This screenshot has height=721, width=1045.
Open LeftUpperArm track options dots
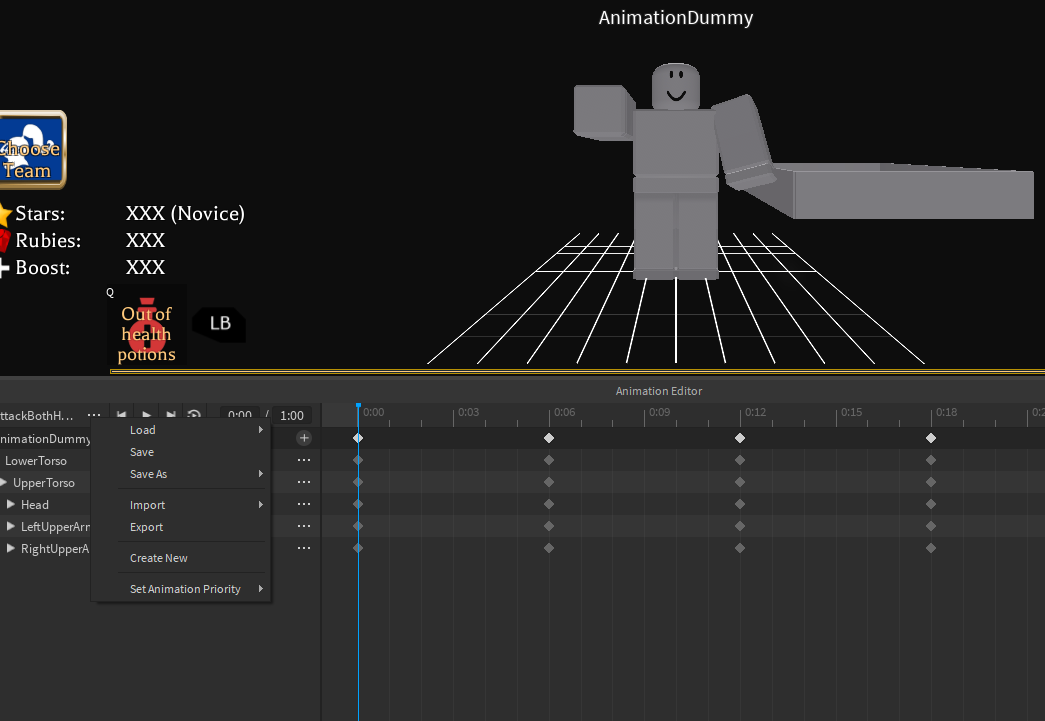[x=304, y=526]
